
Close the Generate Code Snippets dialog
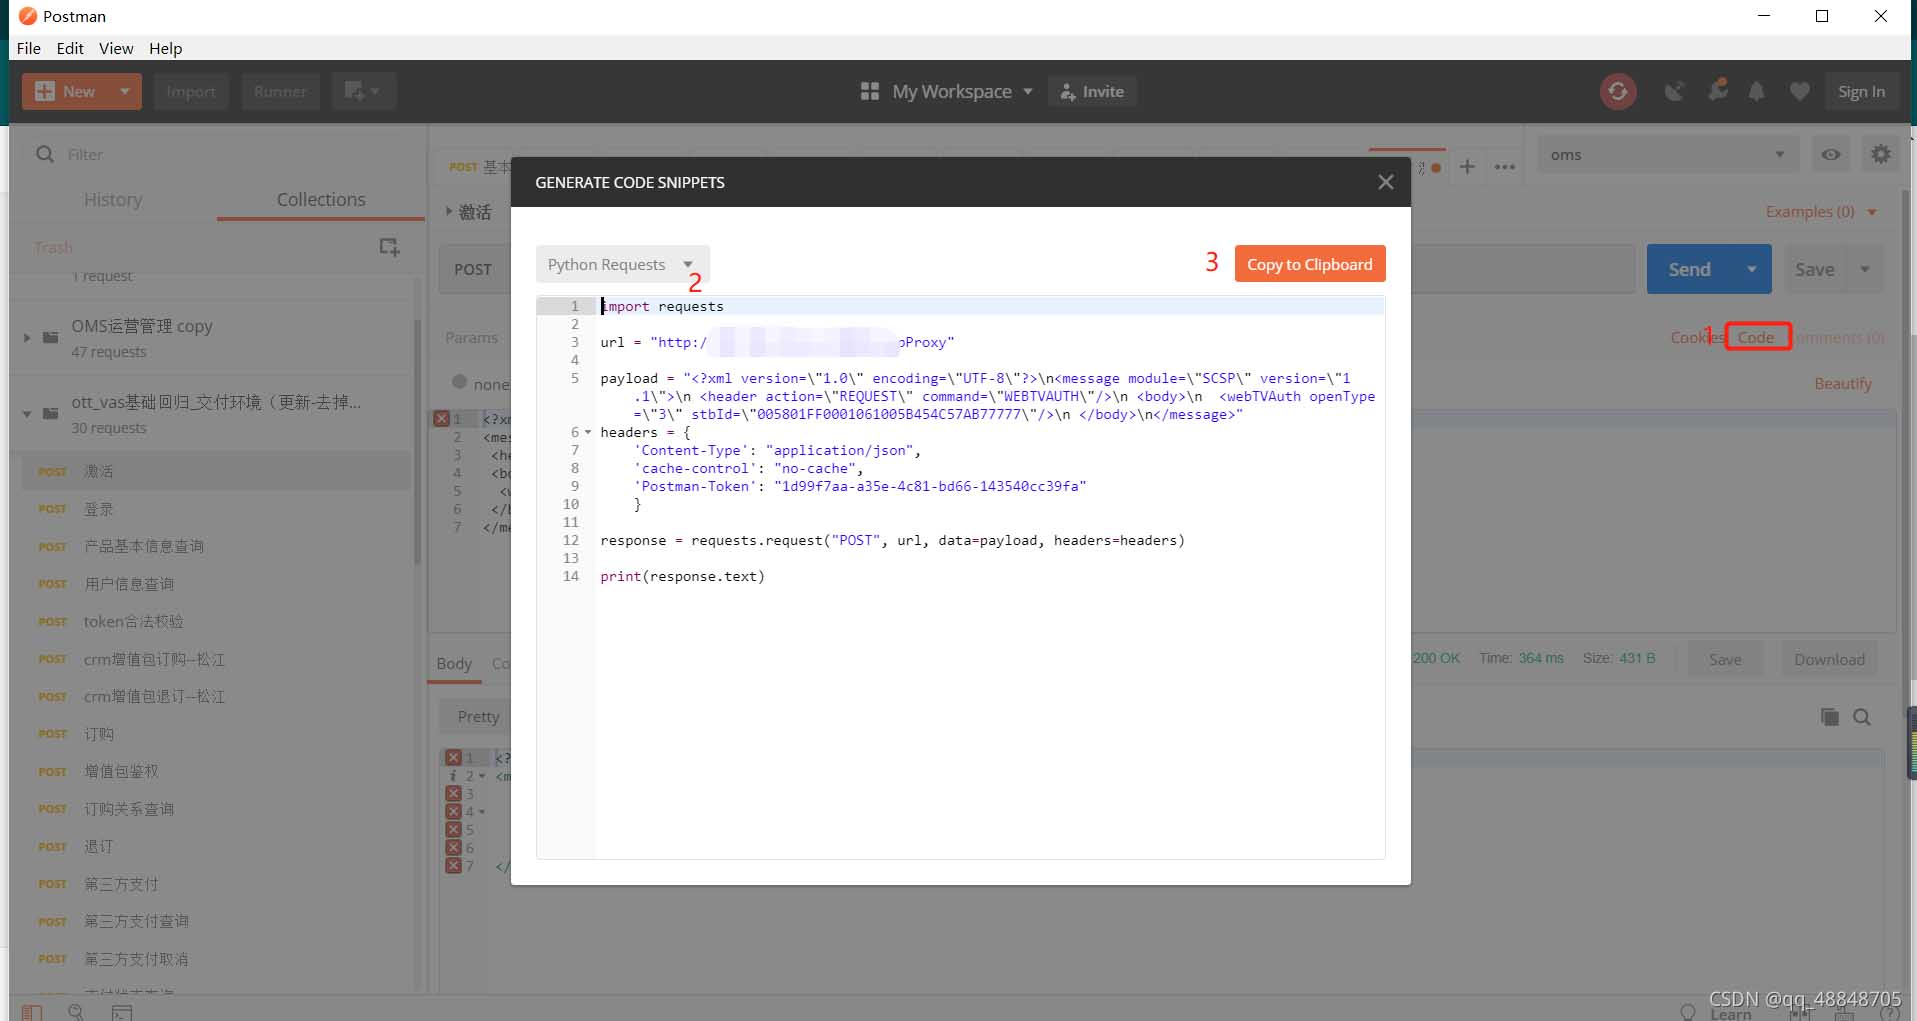point(1385,182)
